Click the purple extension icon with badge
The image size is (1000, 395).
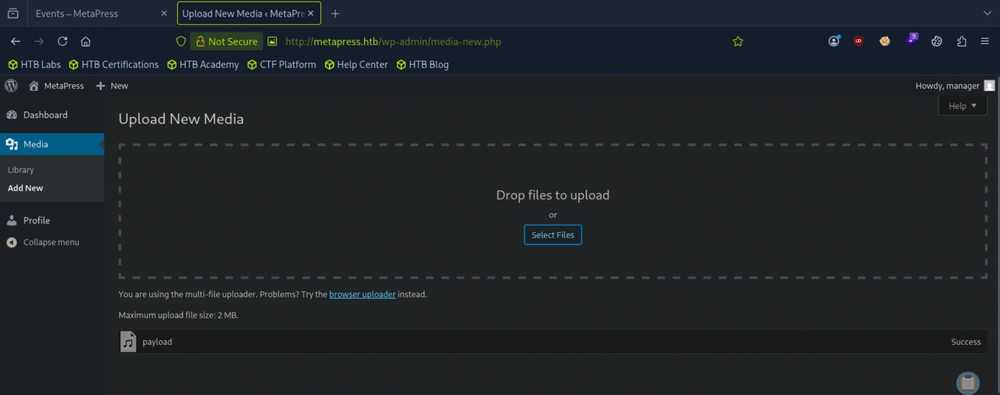coord(911,40)
